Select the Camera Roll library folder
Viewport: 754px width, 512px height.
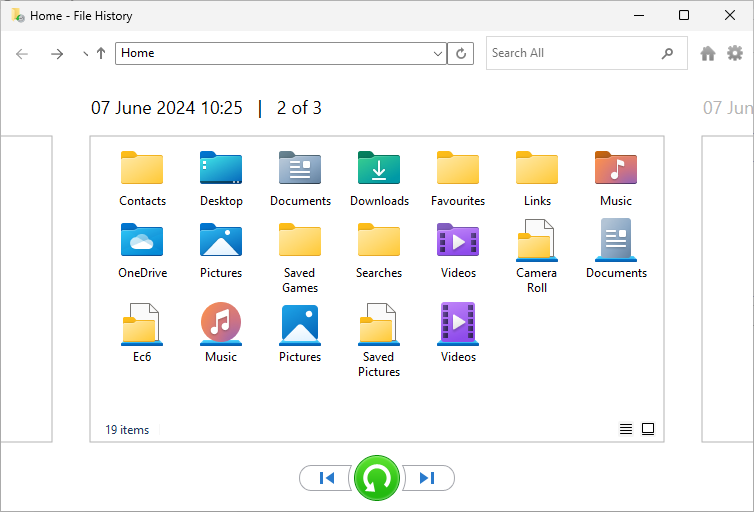(x=537, y=257)
